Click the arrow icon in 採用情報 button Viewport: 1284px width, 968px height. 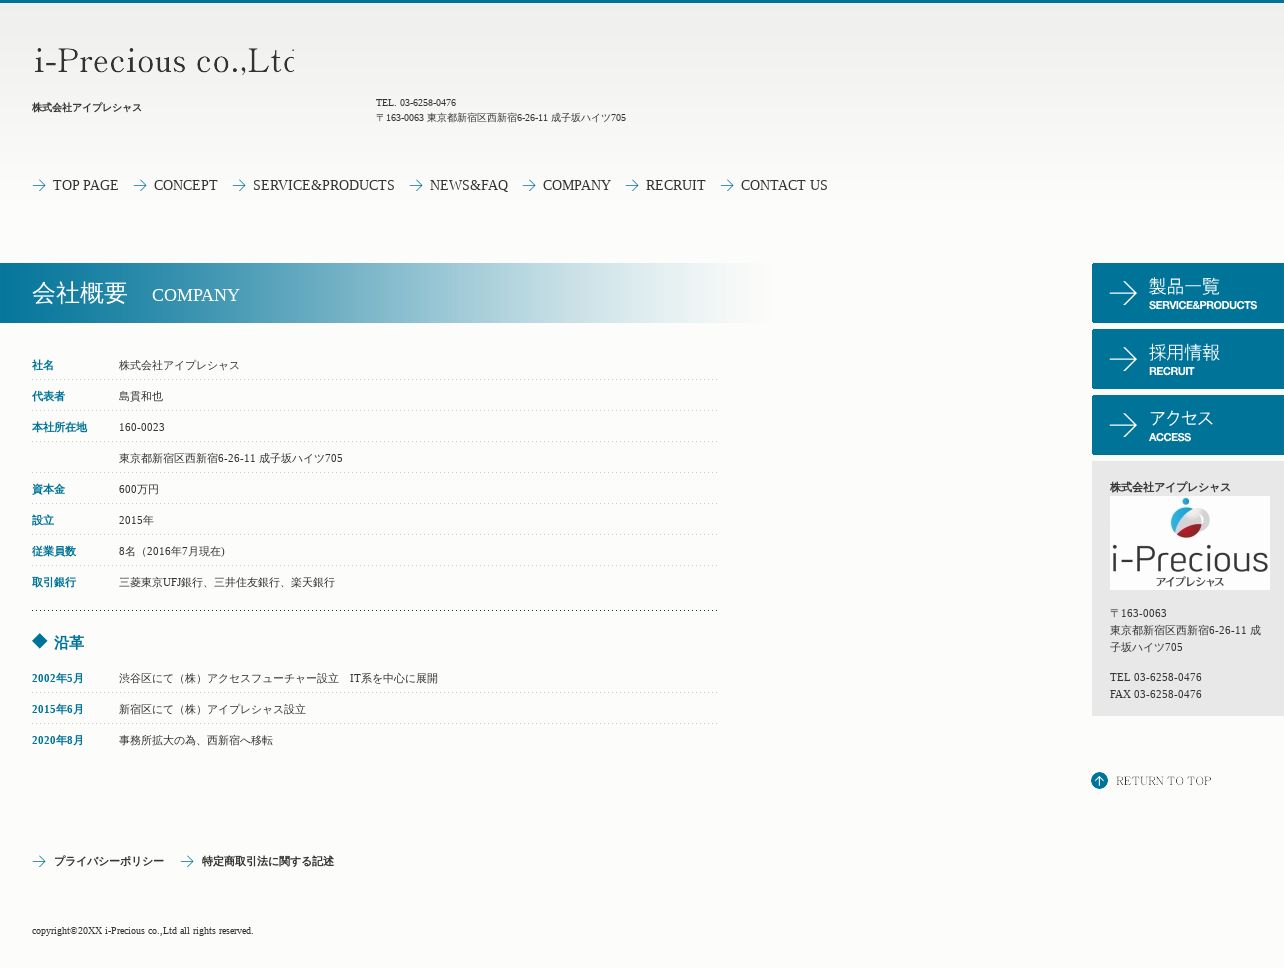click(x=1123, y=359)
